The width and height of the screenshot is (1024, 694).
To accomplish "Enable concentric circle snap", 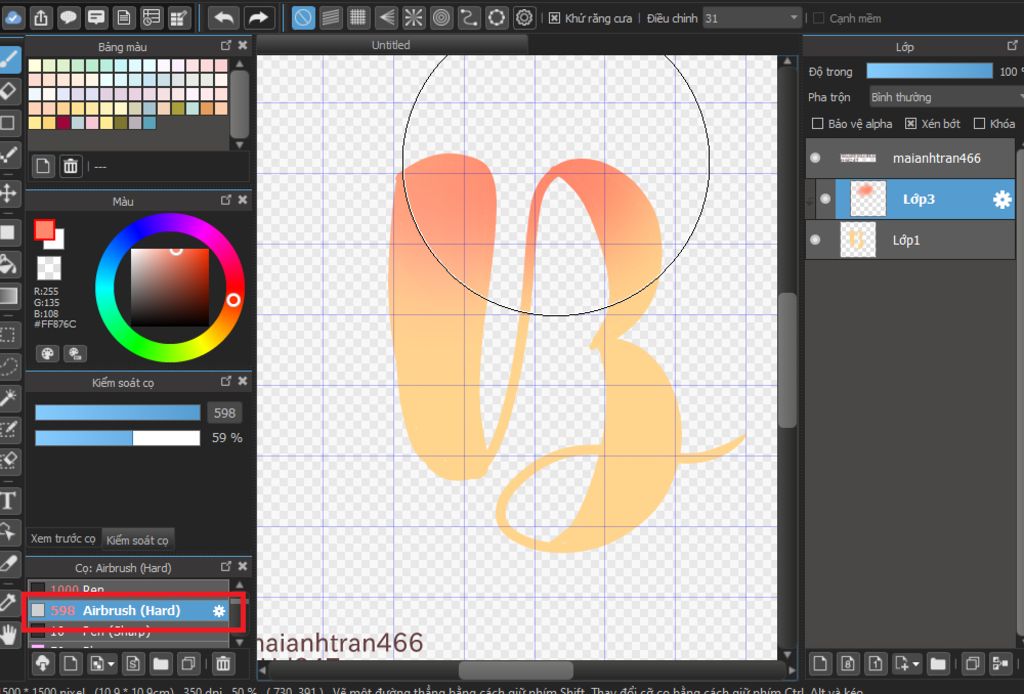I will (x=441, y=18).
